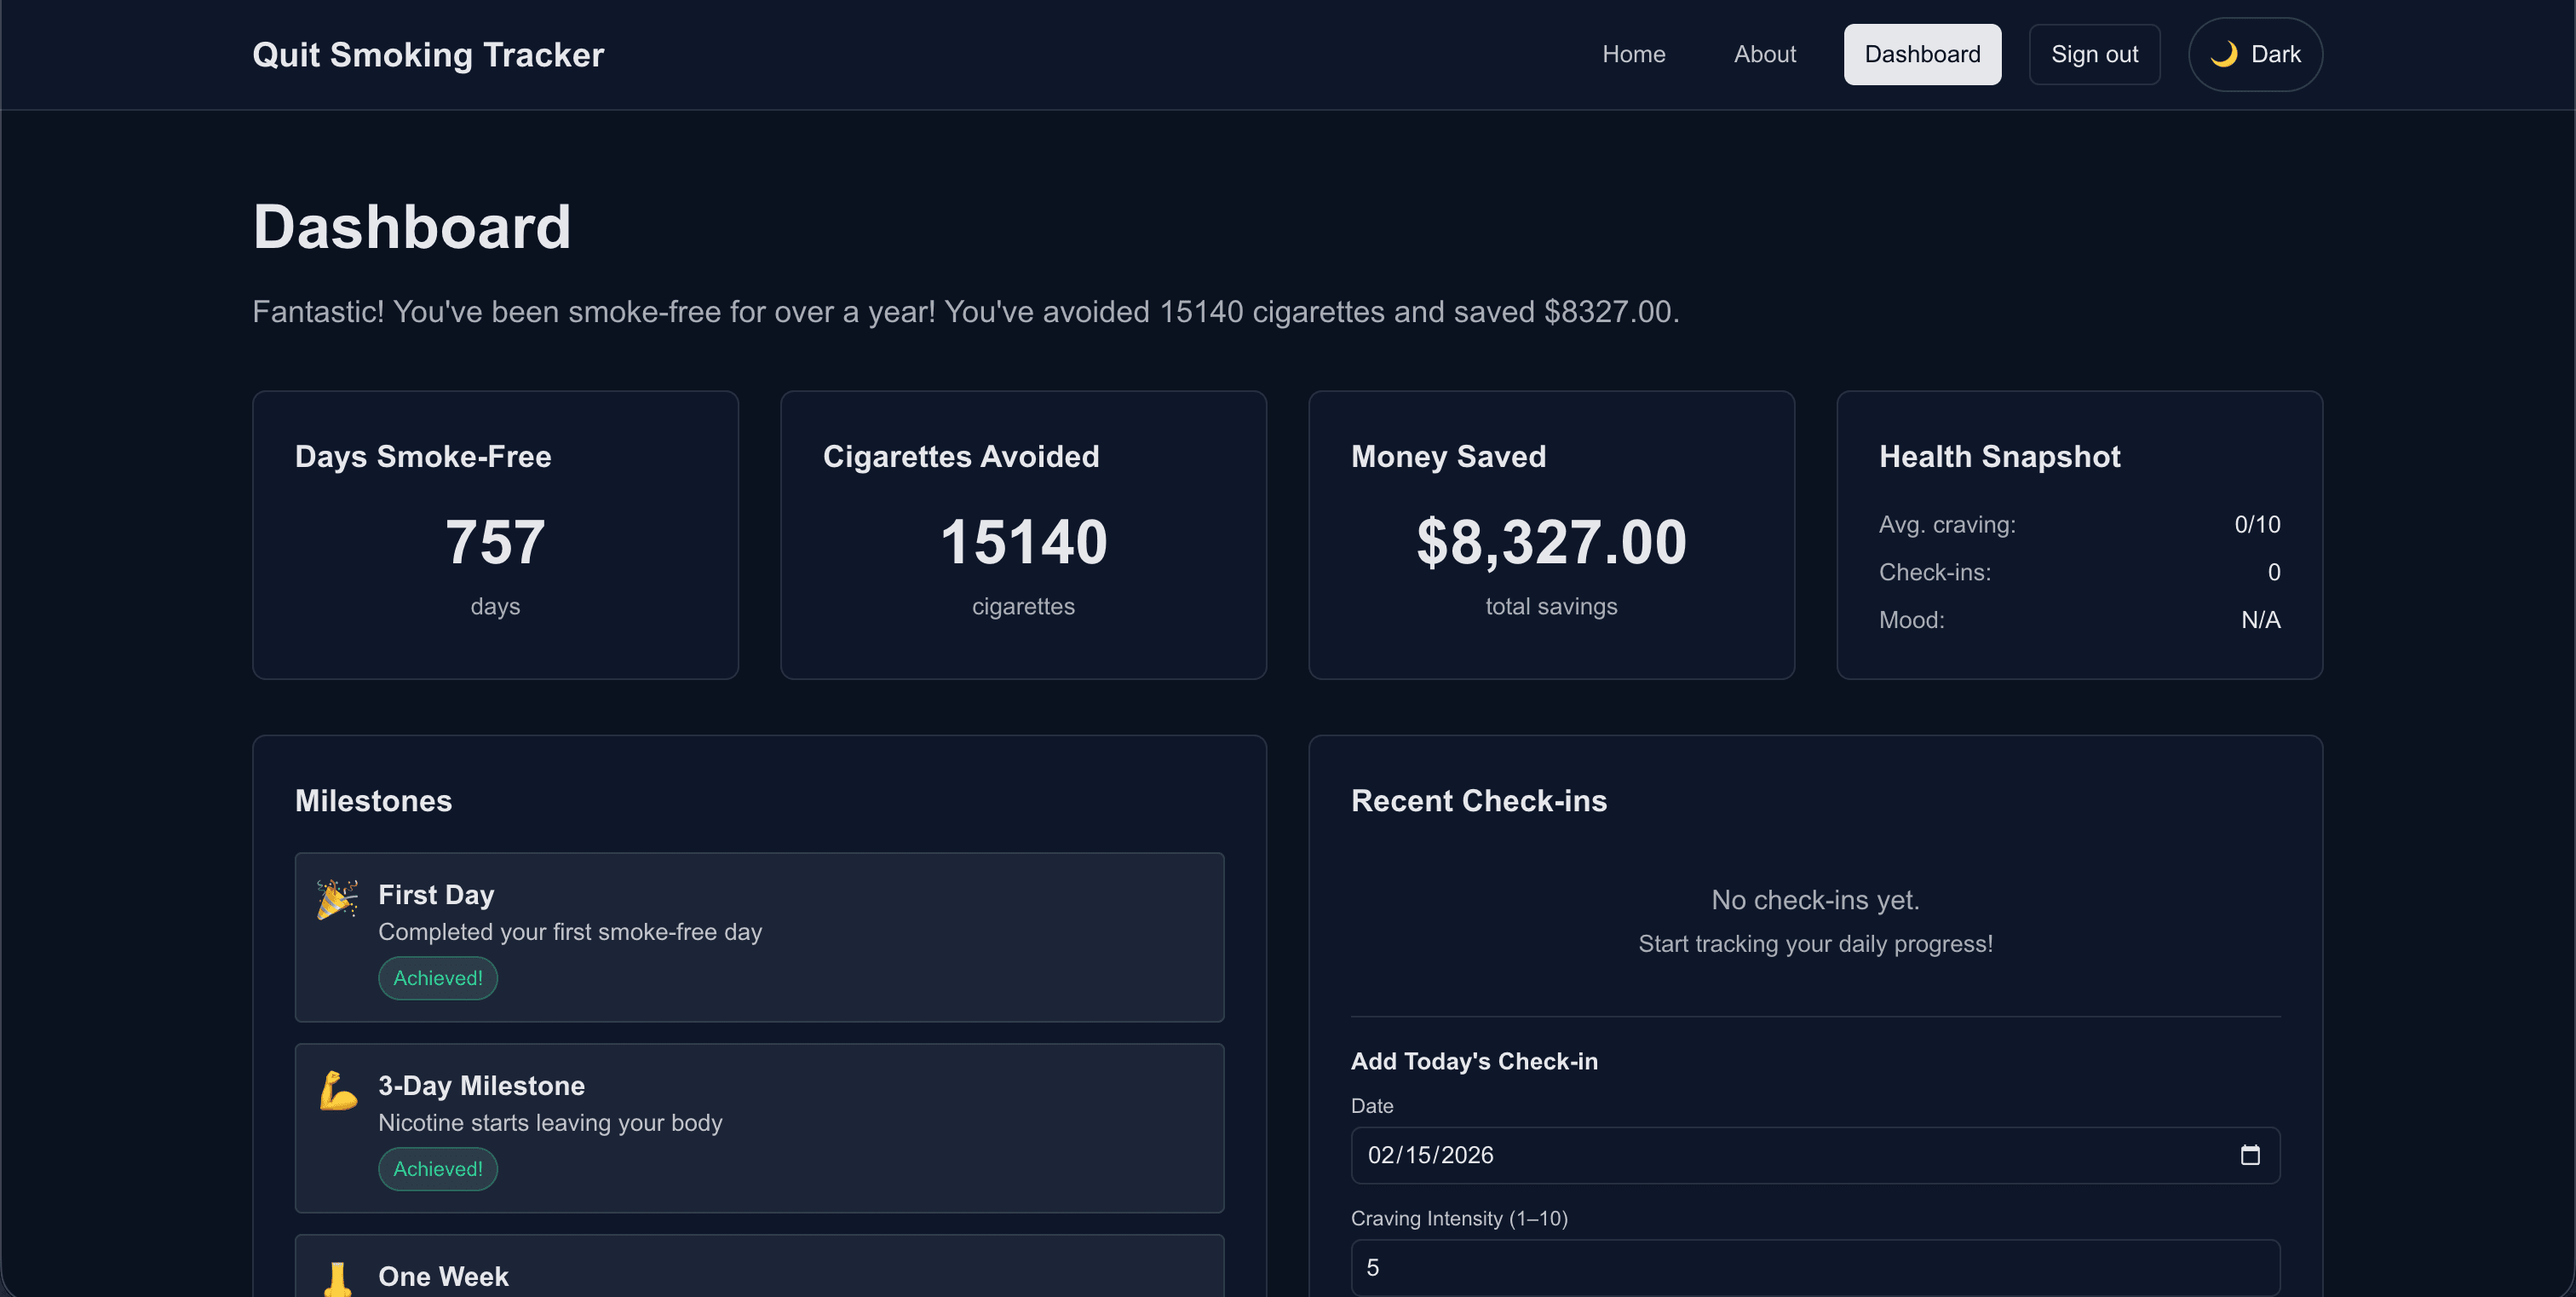Click the Milestones section heading

(x=373, y=800)
